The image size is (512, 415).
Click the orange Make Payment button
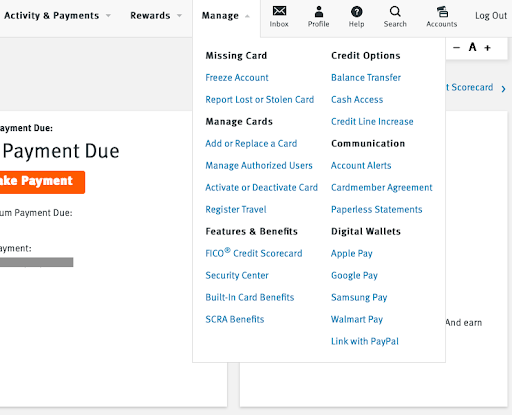pyautogui.click(x=42, y=182)
